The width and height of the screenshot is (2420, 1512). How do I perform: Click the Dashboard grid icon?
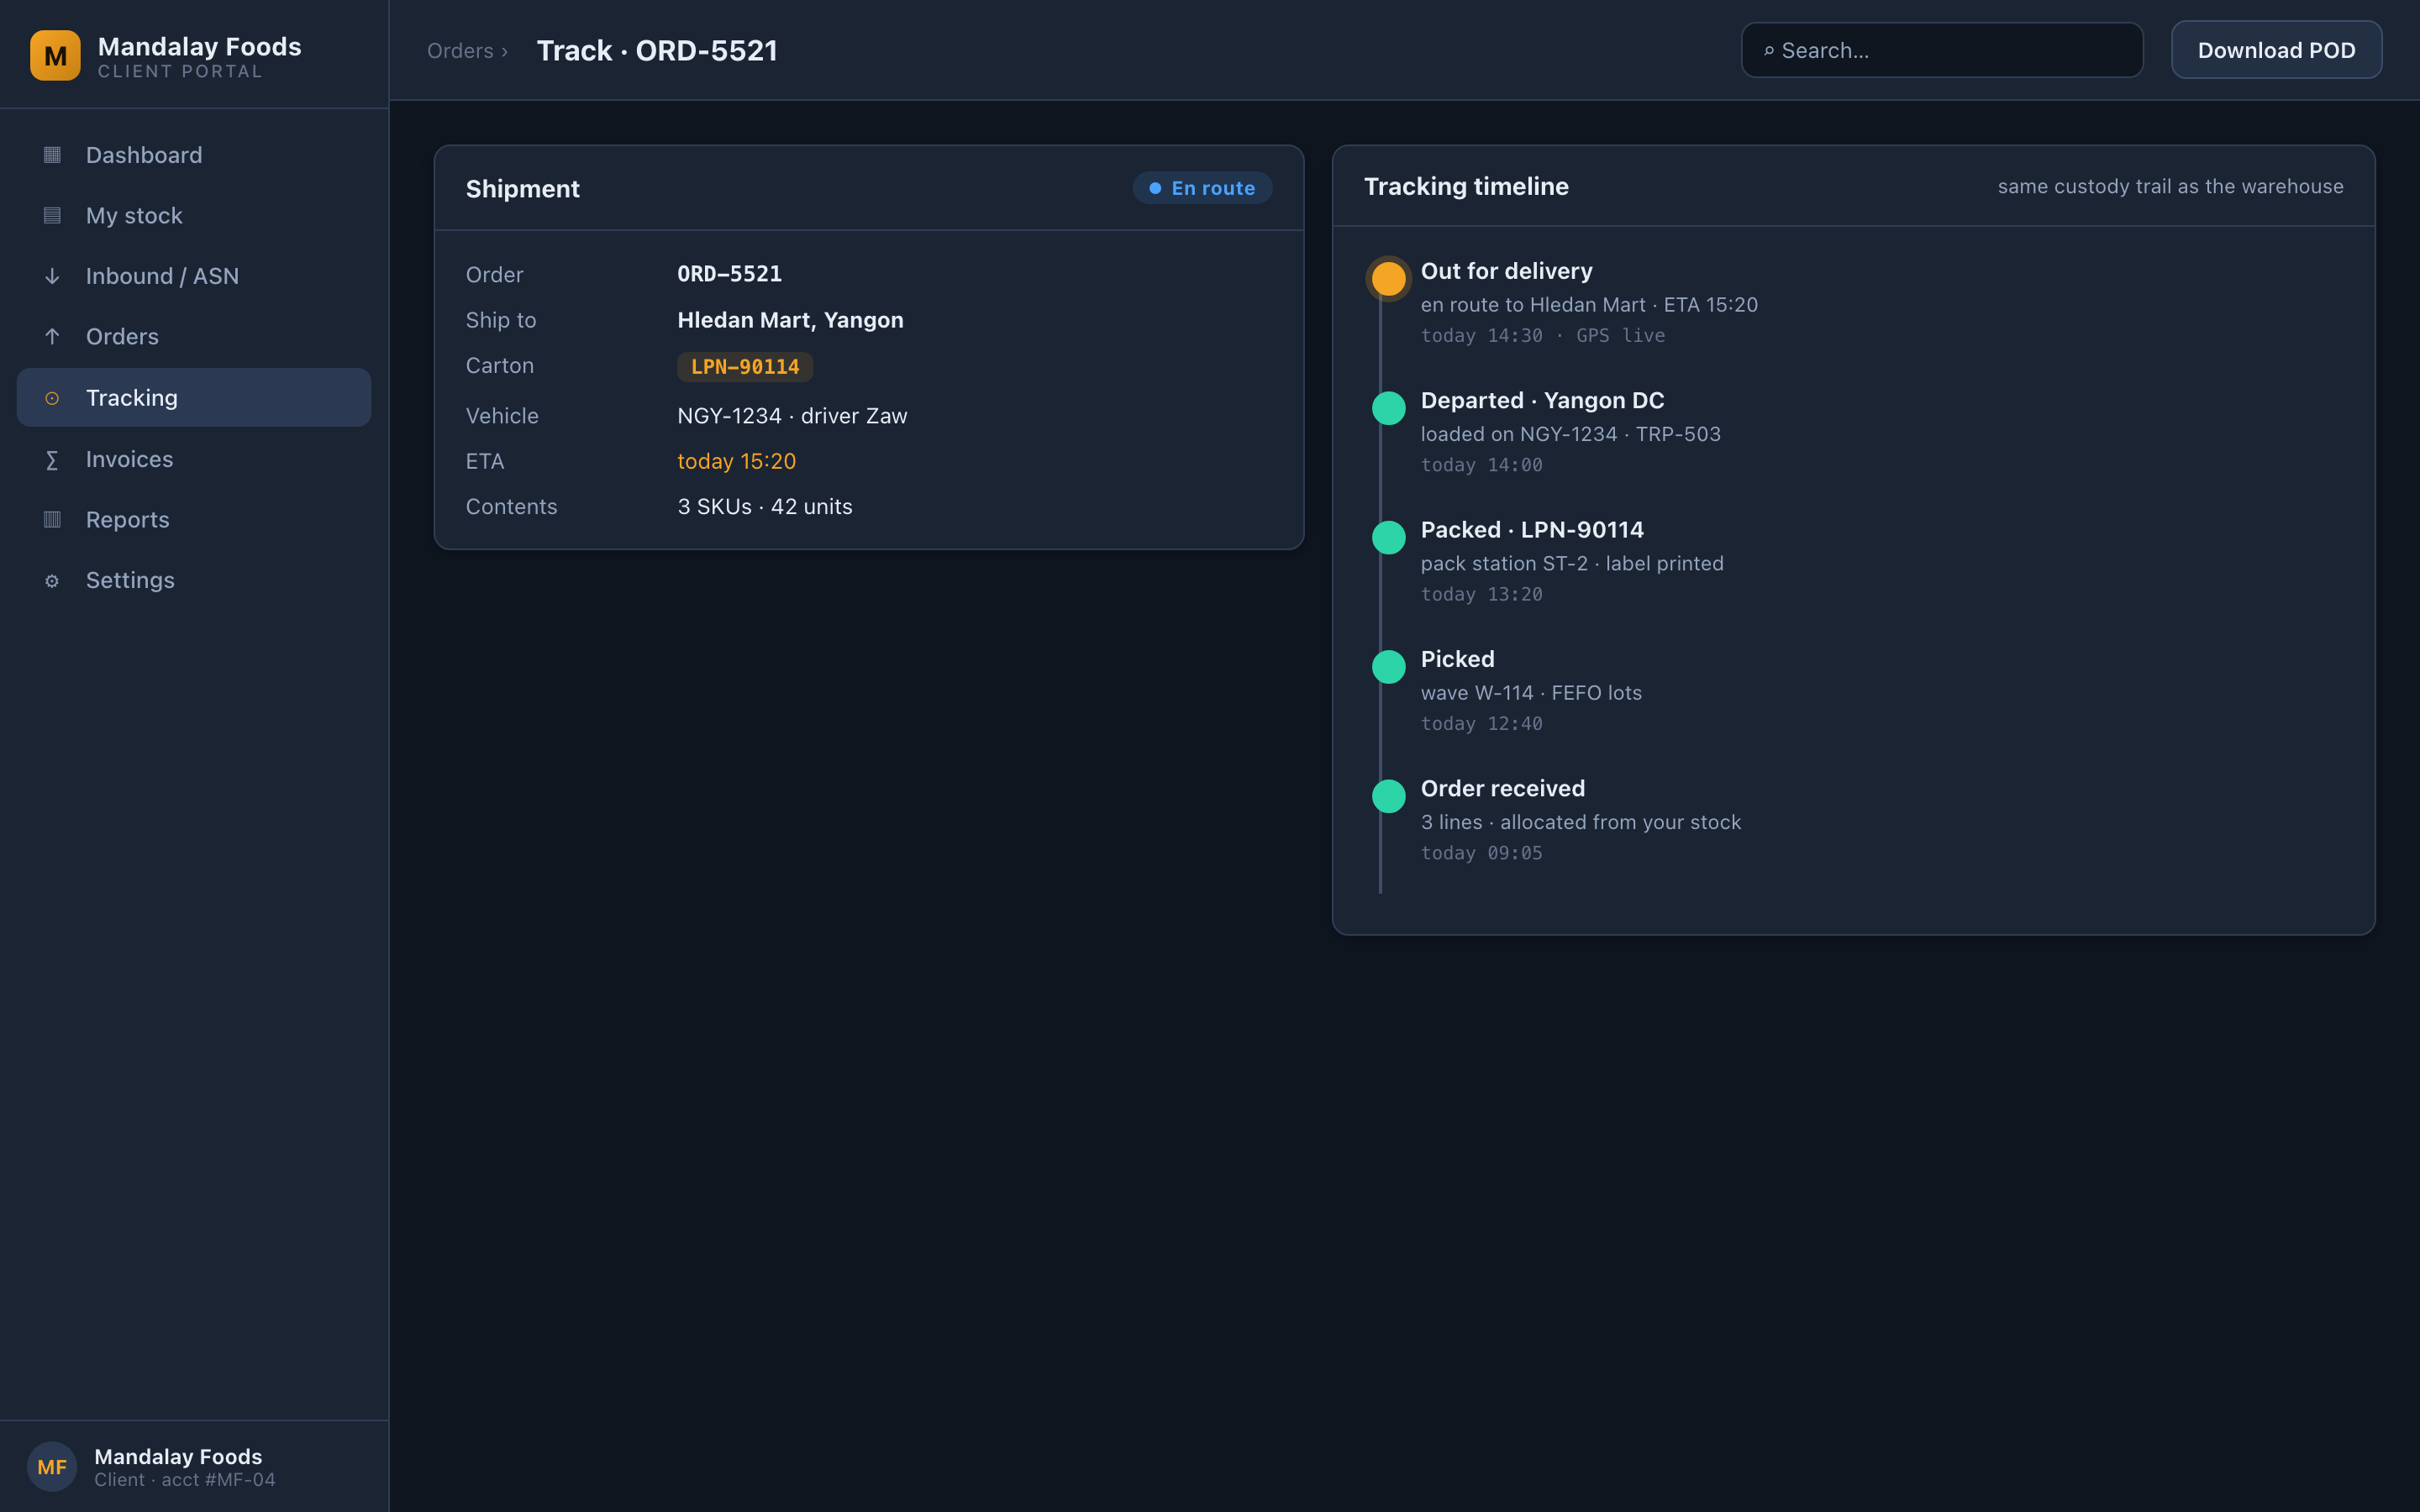pos(52,155)
